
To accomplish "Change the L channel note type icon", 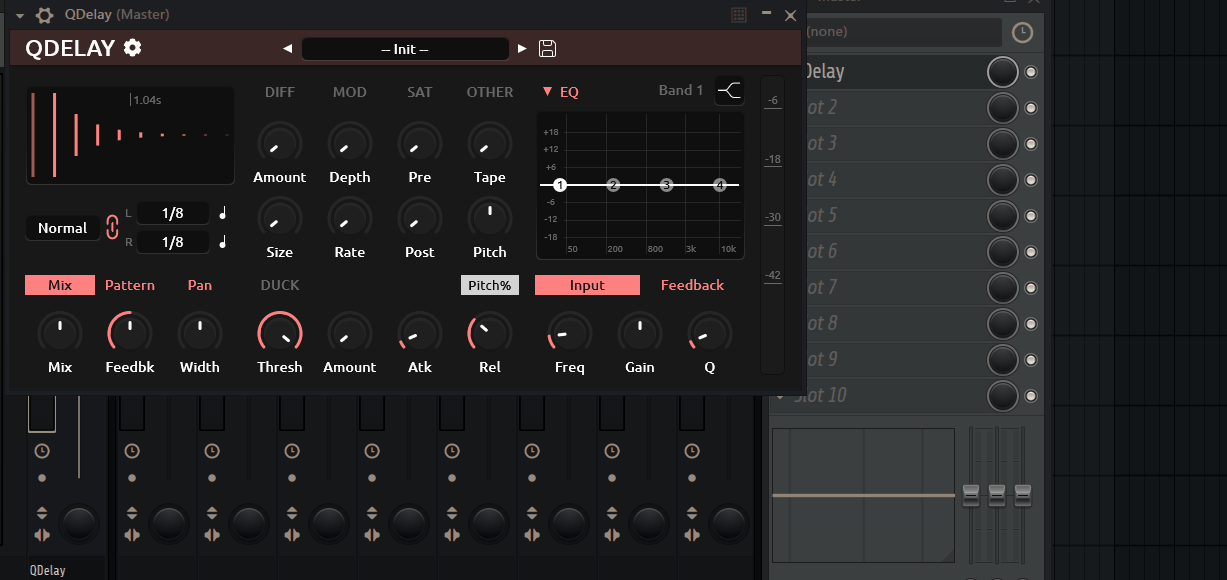I will (223, 213).
